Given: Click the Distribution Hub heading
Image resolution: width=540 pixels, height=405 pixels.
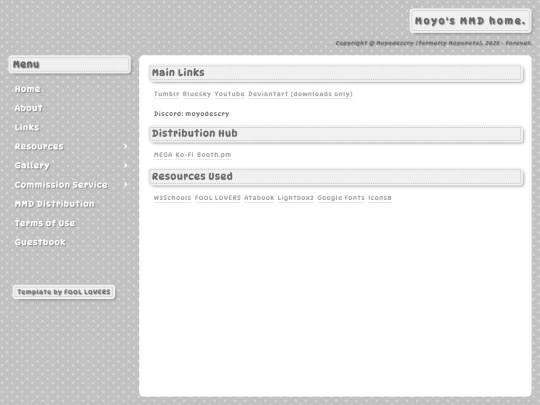Looking at the screenshot, I should tap(336, 134).
